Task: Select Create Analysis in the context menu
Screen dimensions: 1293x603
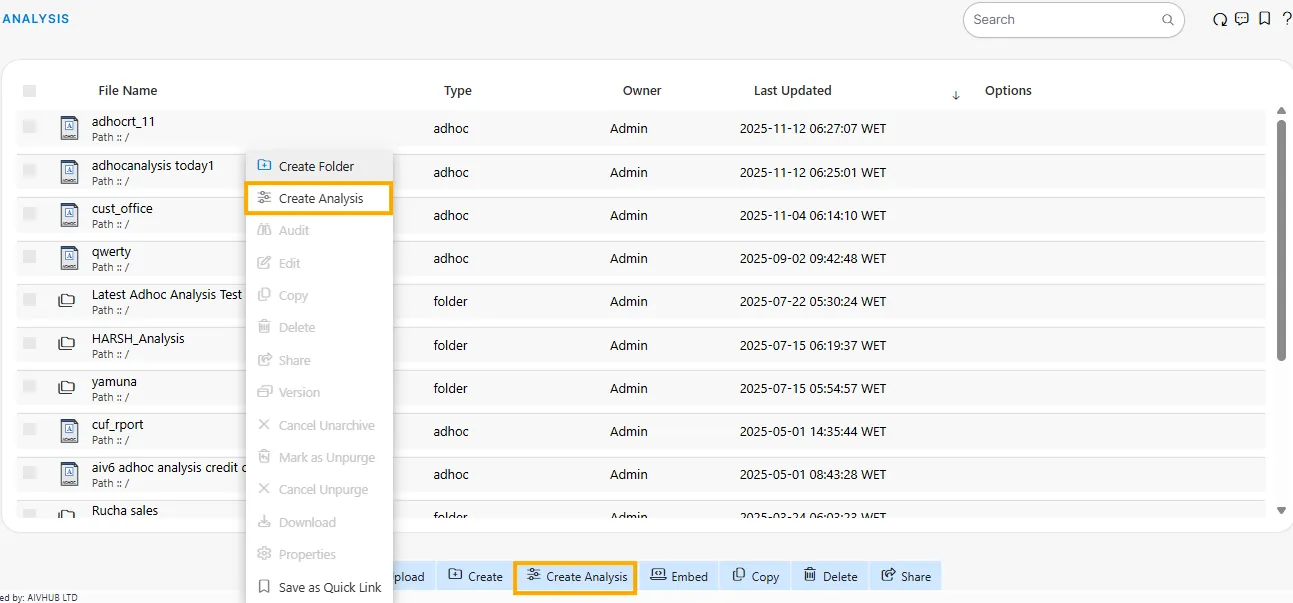Action: tap(320, 198)
